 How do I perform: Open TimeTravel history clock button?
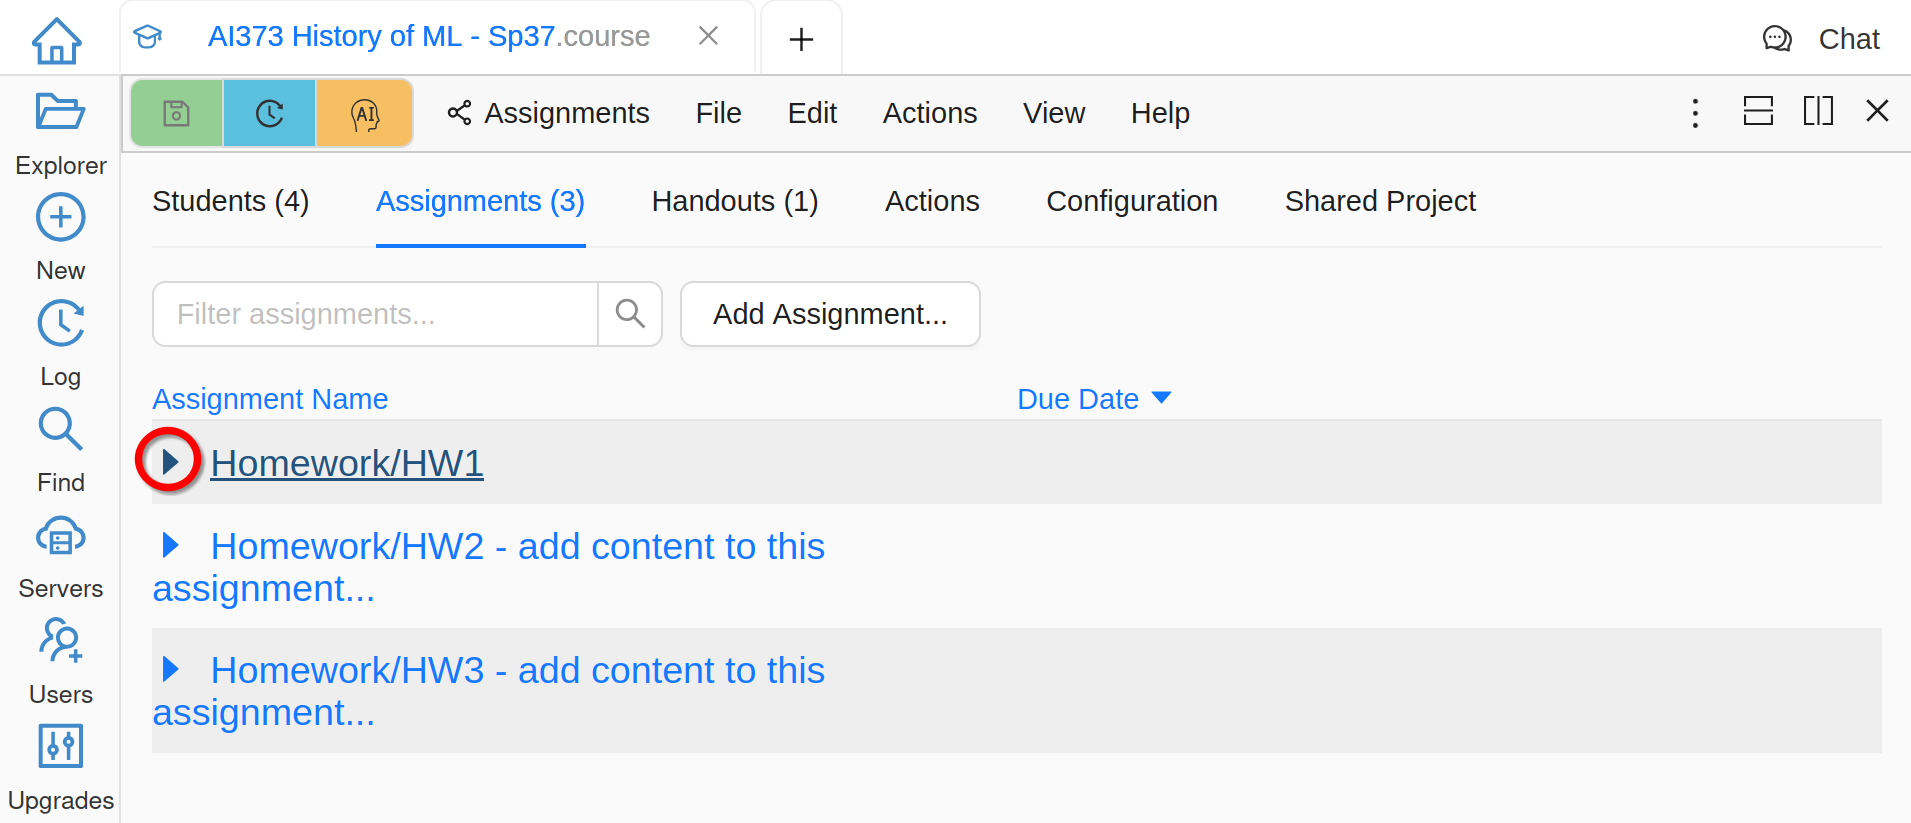click(x=269, y=114)
